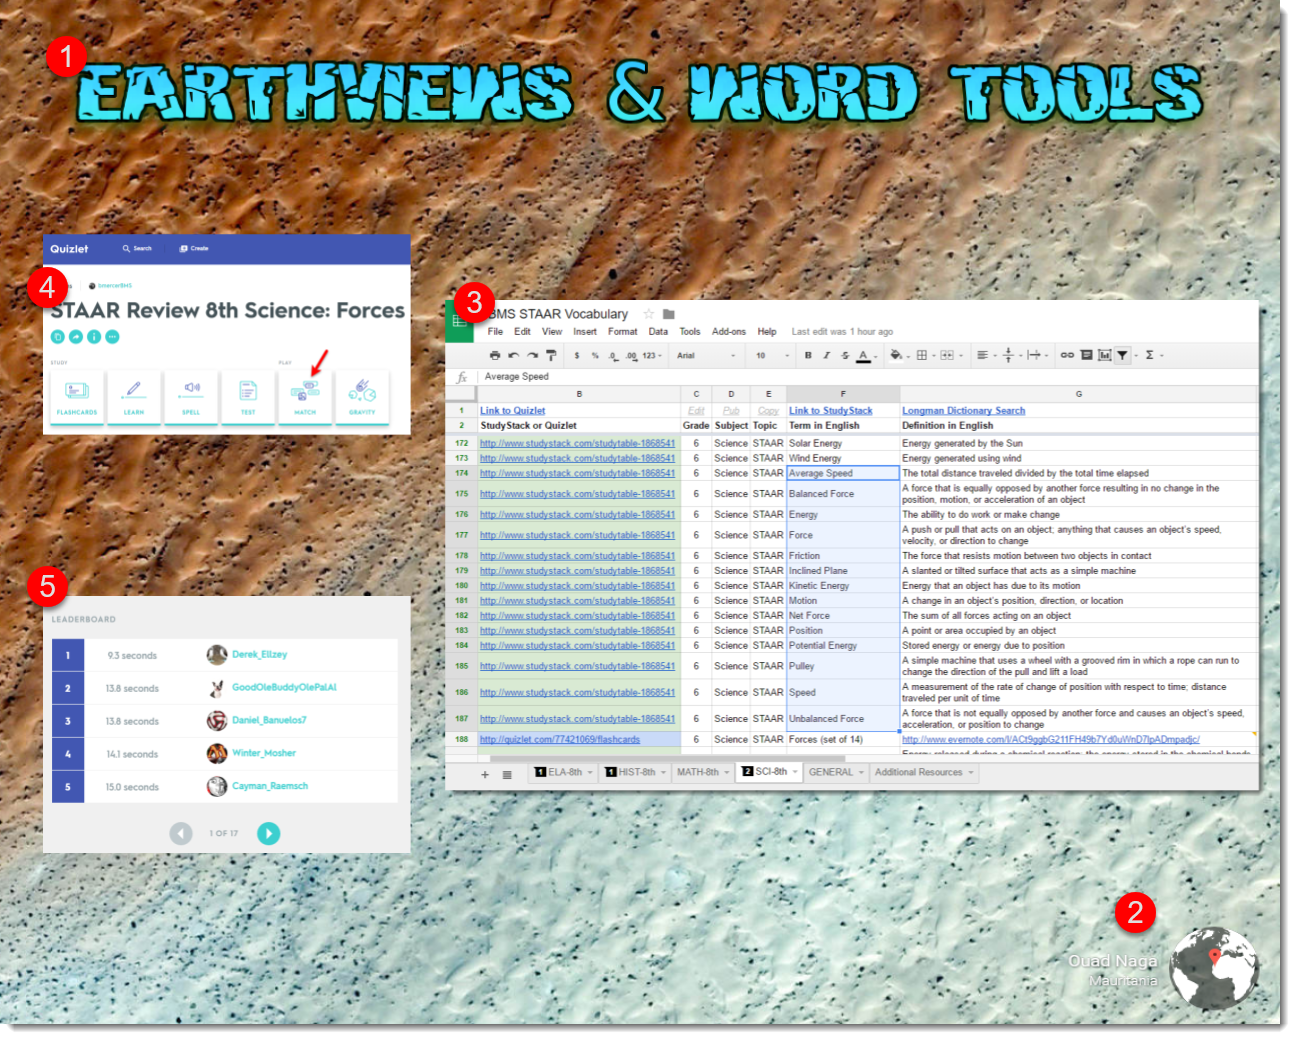Click Quizlet info round icon
1295x1039 pixels.
tap(94, 337)
